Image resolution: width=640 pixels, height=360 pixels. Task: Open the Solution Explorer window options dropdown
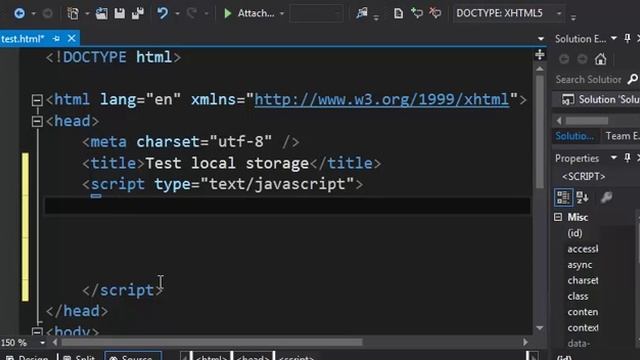click(613, 38)
